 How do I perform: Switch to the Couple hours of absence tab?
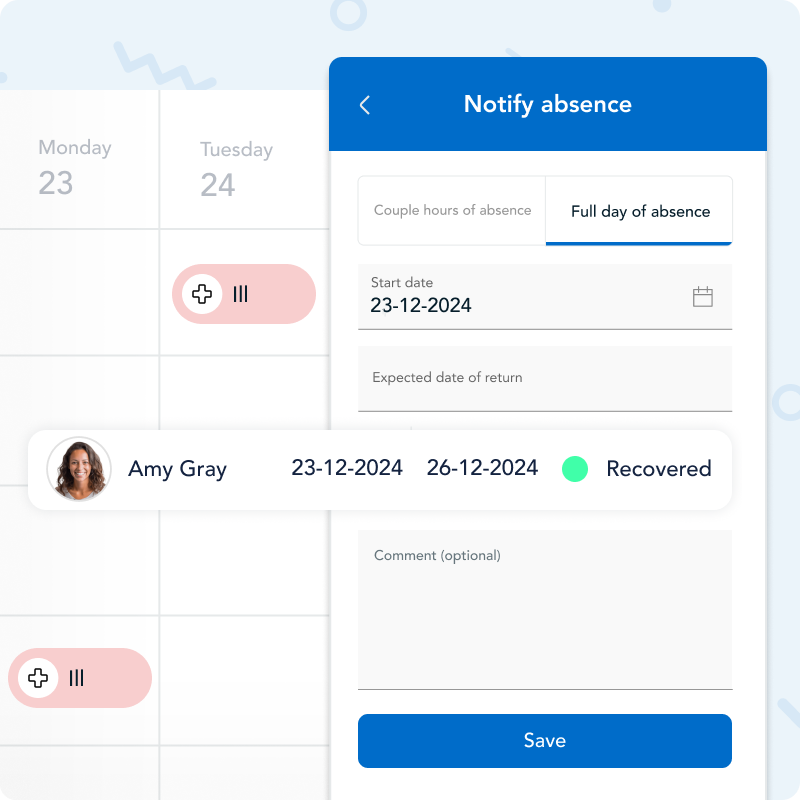[x=452, y=211]
